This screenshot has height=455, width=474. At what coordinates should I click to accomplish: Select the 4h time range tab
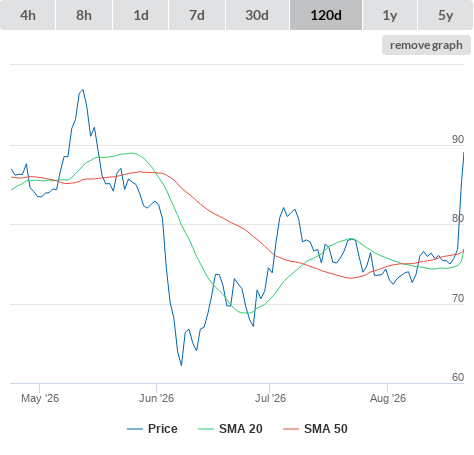(x=28, y=15)
